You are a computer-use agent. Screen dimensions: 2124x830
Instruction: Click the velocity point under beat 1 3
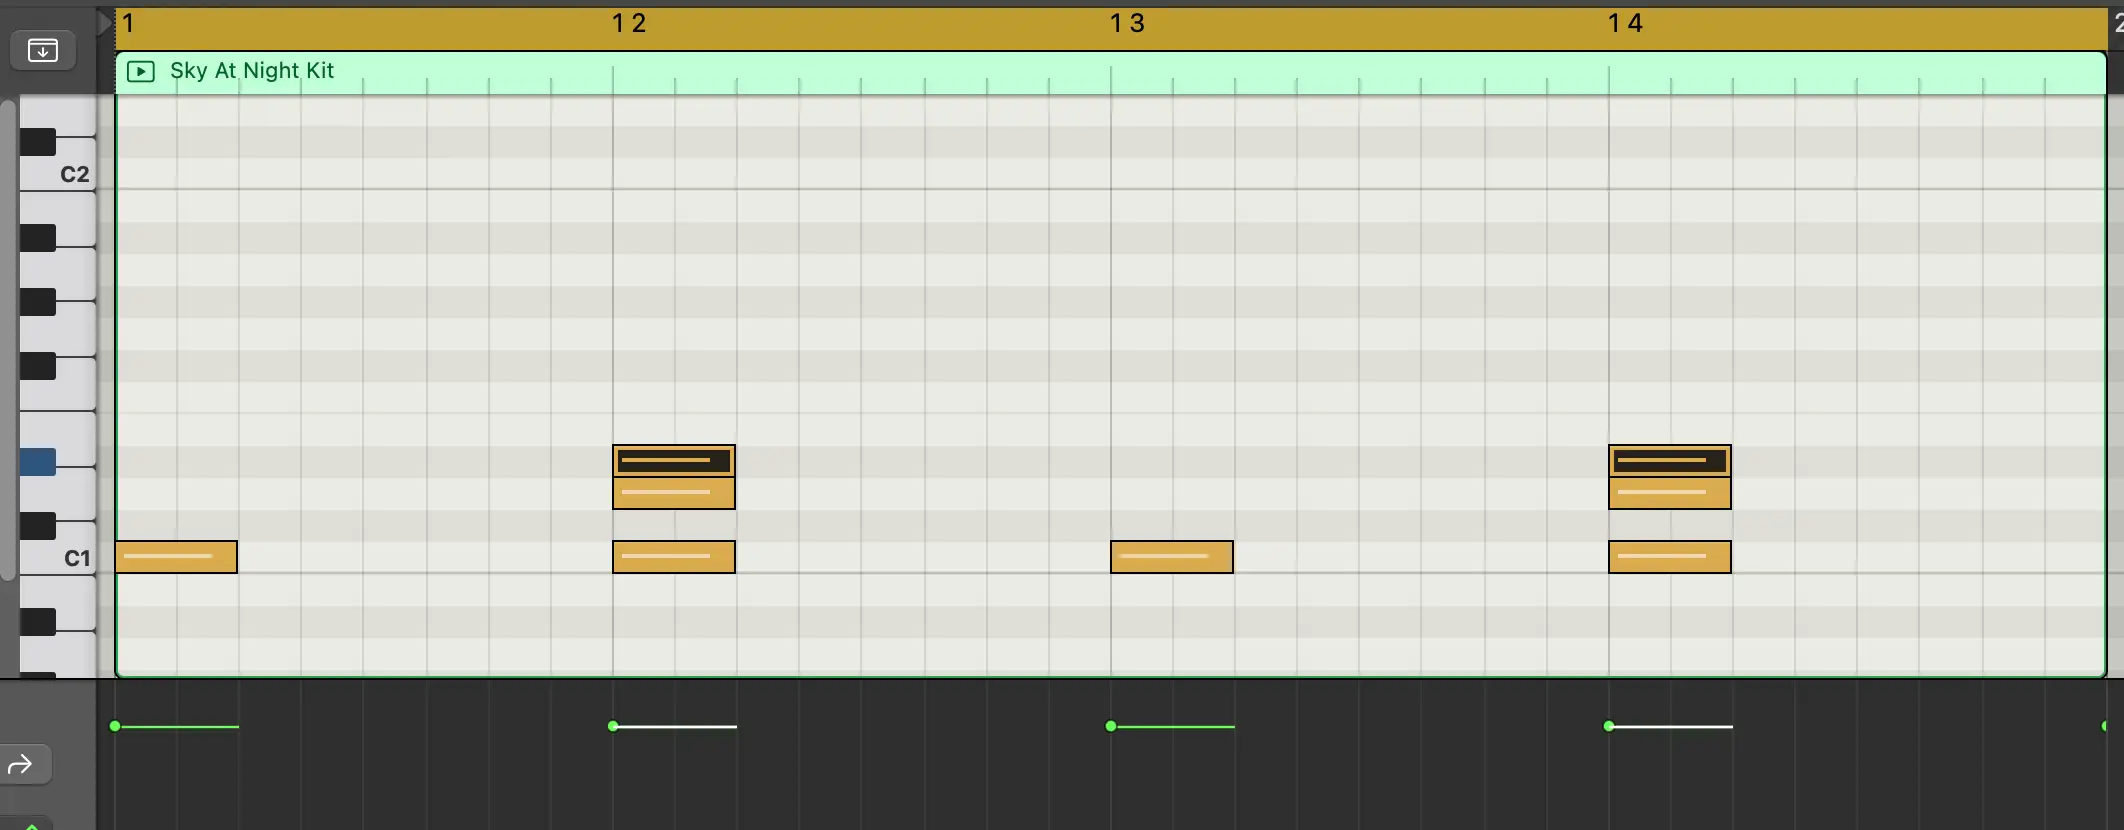coord(1111,726)
